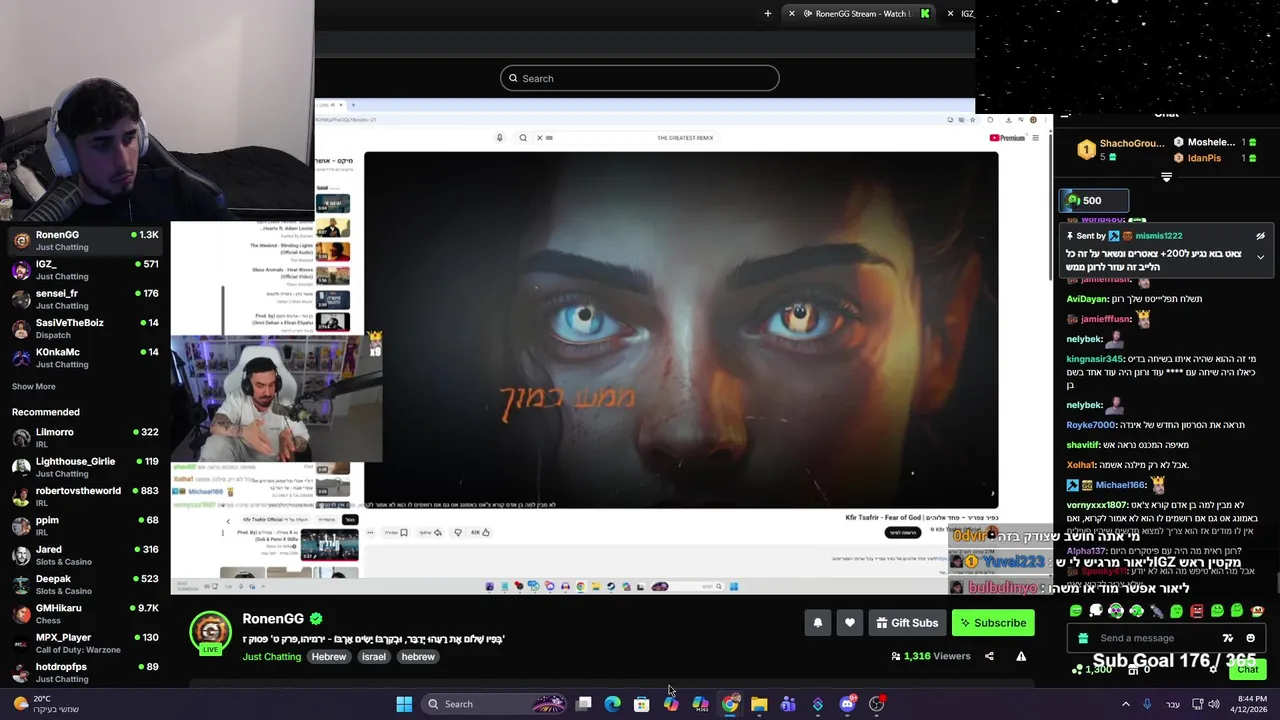Open recommended channel Jared

tap(85, 555)
